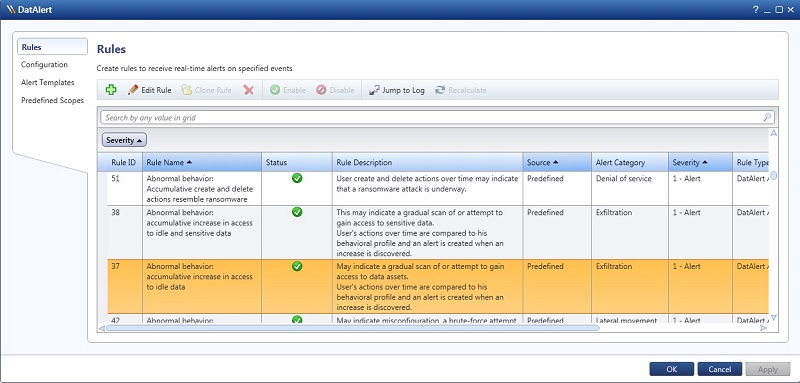Click 'access to data assets' description for rule 37
Viewport: 800px width, 383px height.
[428, 287]
